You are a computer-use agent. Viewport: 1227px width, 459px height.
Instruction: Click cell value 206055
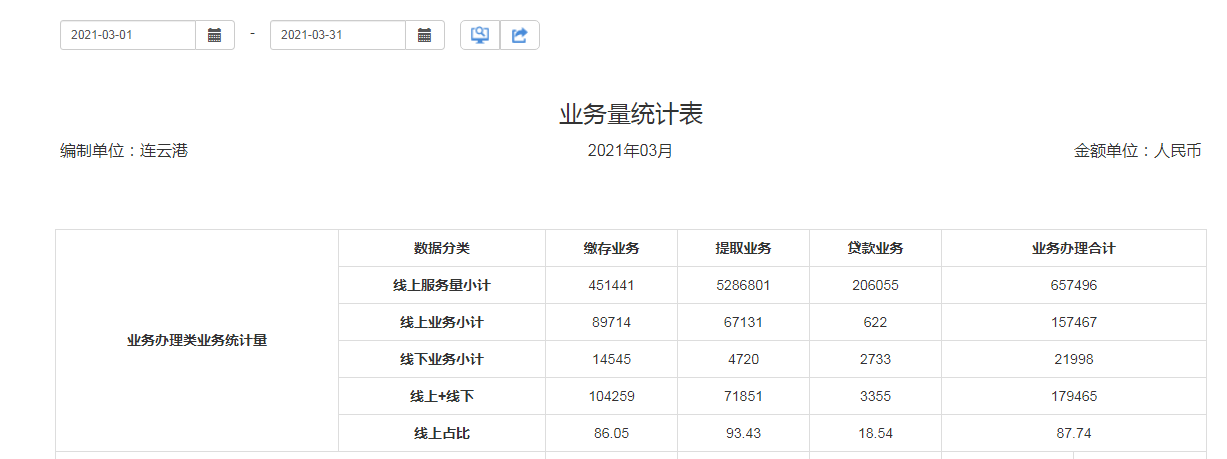click(x=875, y=285)
